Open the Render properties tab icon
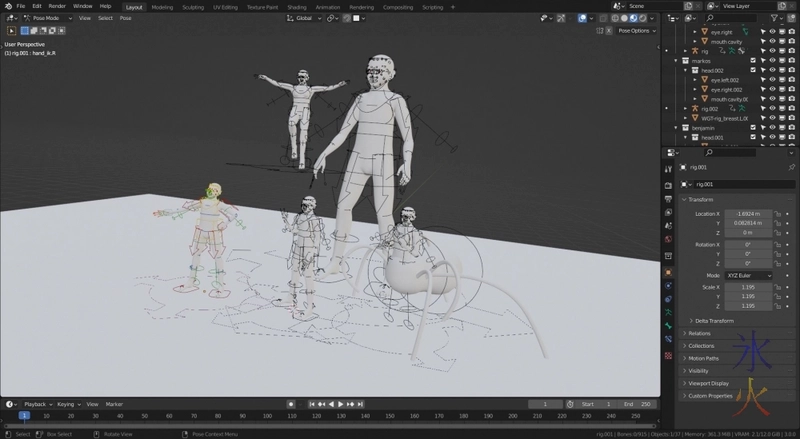This screenshot has height=439, width=800. pos(668,185)
